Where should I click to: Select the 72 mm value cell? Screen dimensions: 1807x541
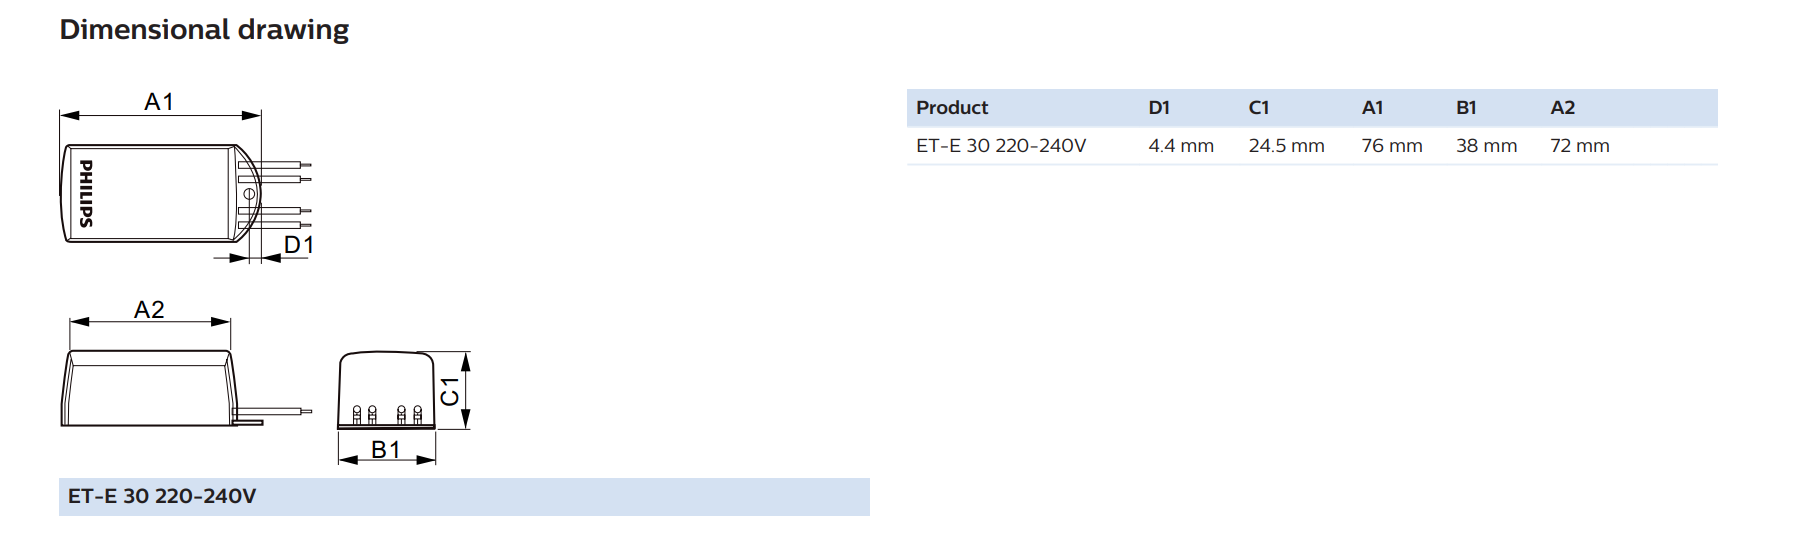(x=1580, y=146)
